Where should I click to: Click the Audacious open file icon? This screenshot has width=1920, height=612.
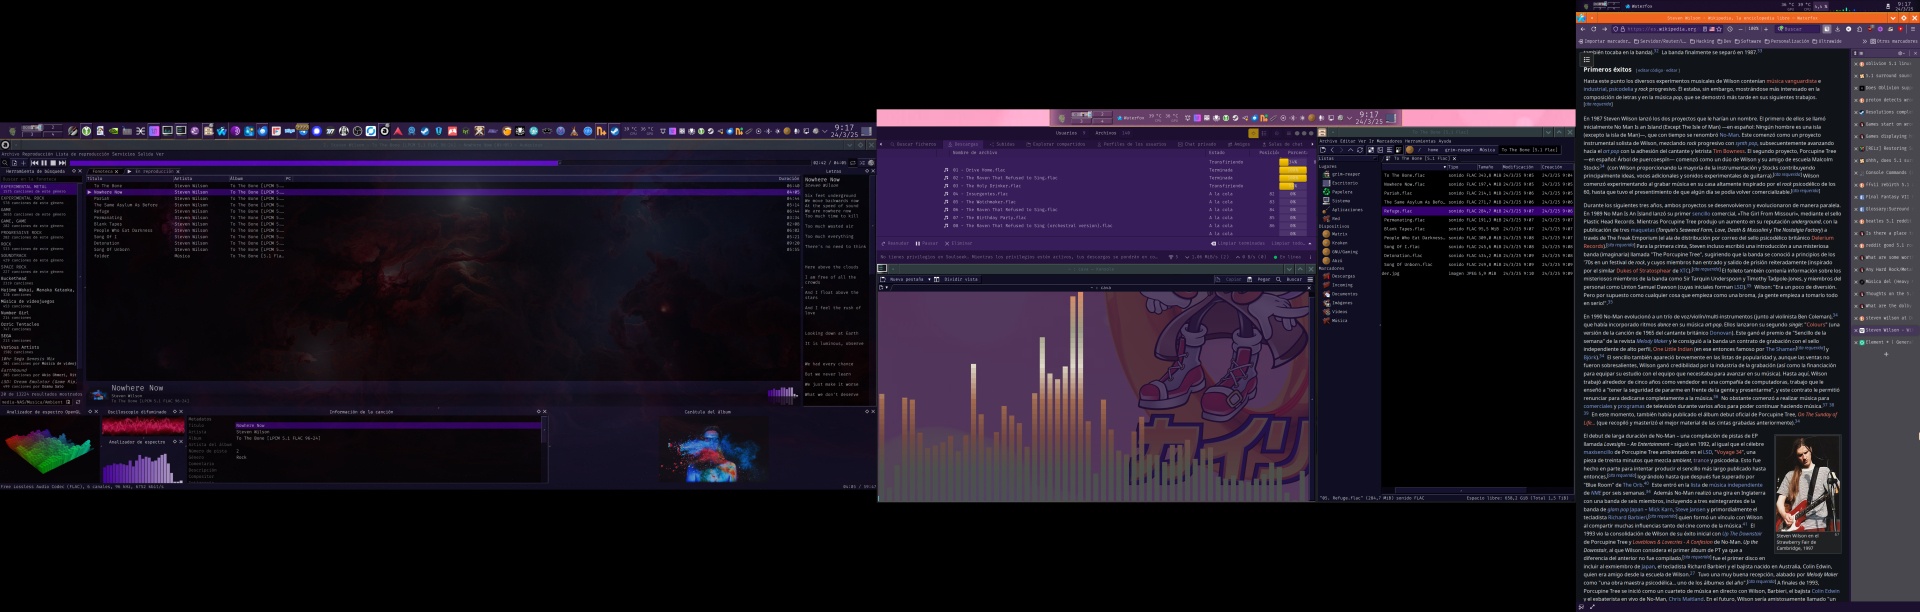pos(14,162)
